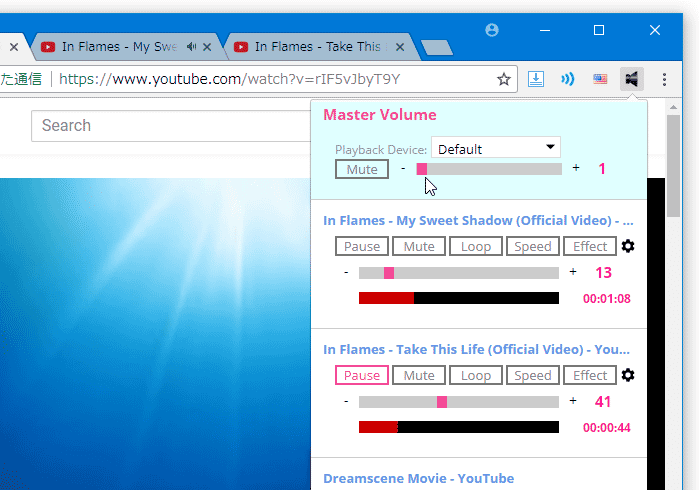699x490 pixels.
Task: Mute the Take This Life video
Action: pos(419,375)
